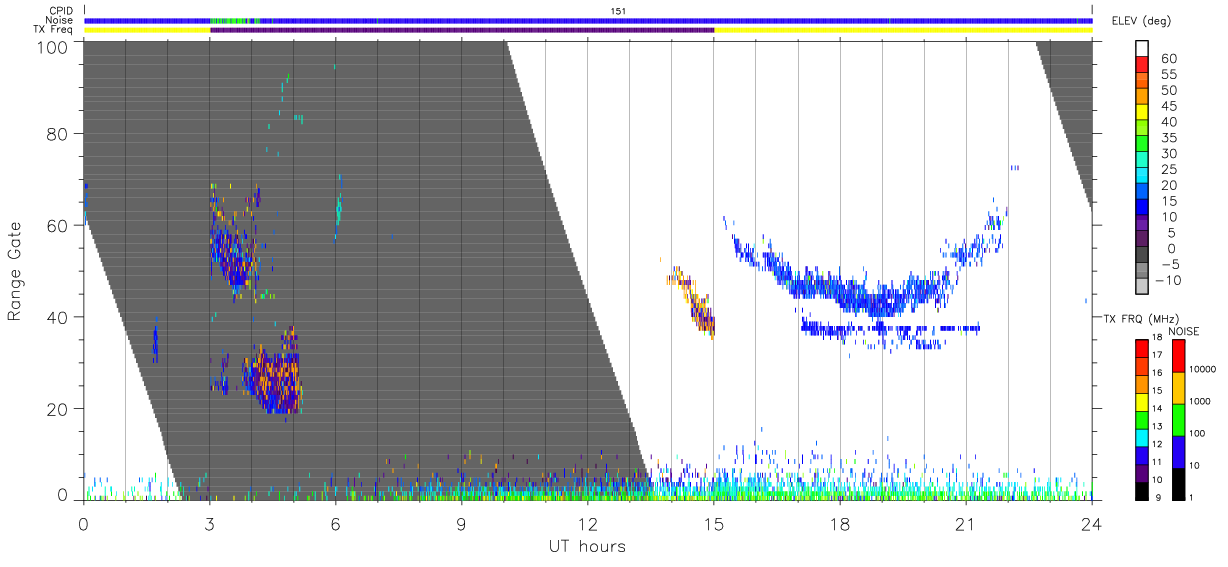Click the 35 tick on the ELEV colorbar
The image size is (1228, 567).
pos(1168,138)
